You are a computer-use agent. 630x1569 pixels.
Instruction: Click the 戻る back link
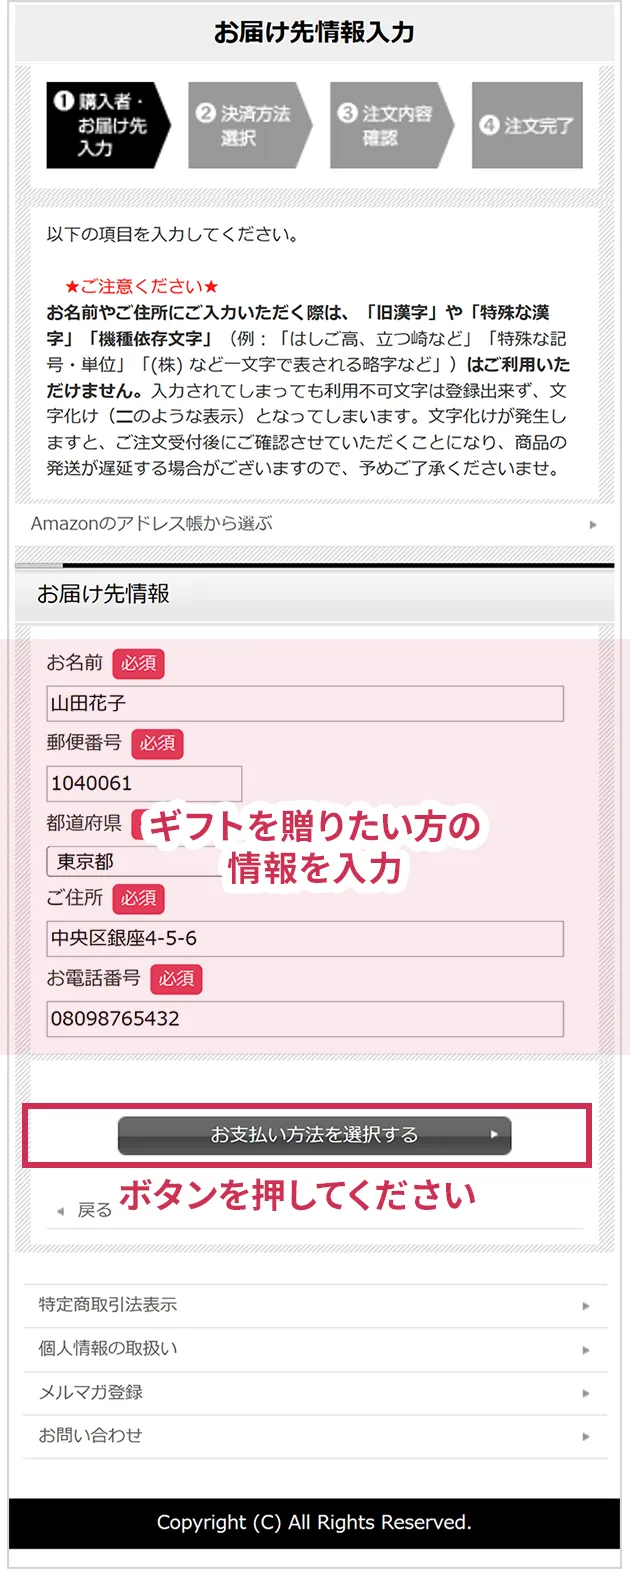click(x=95, y=1210)
